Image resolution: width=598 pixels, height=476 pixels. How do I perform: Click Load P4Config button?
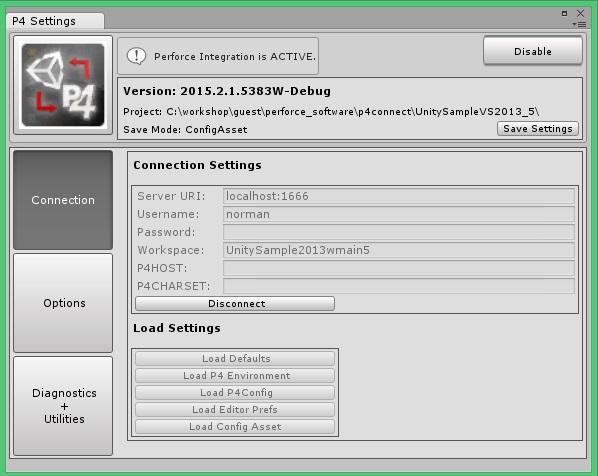(x=235, y=392)
